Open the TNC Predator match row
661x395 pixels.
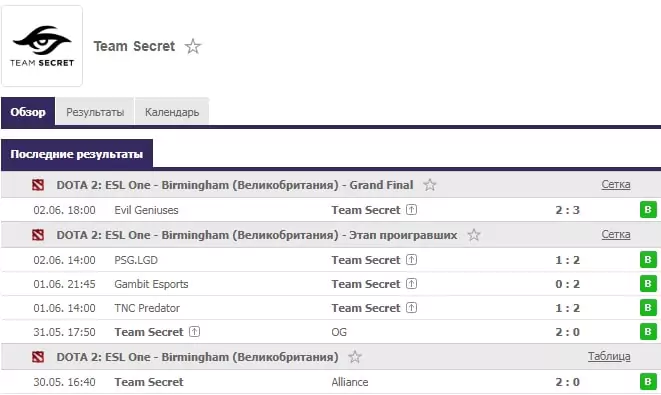[x=331, y=308]
